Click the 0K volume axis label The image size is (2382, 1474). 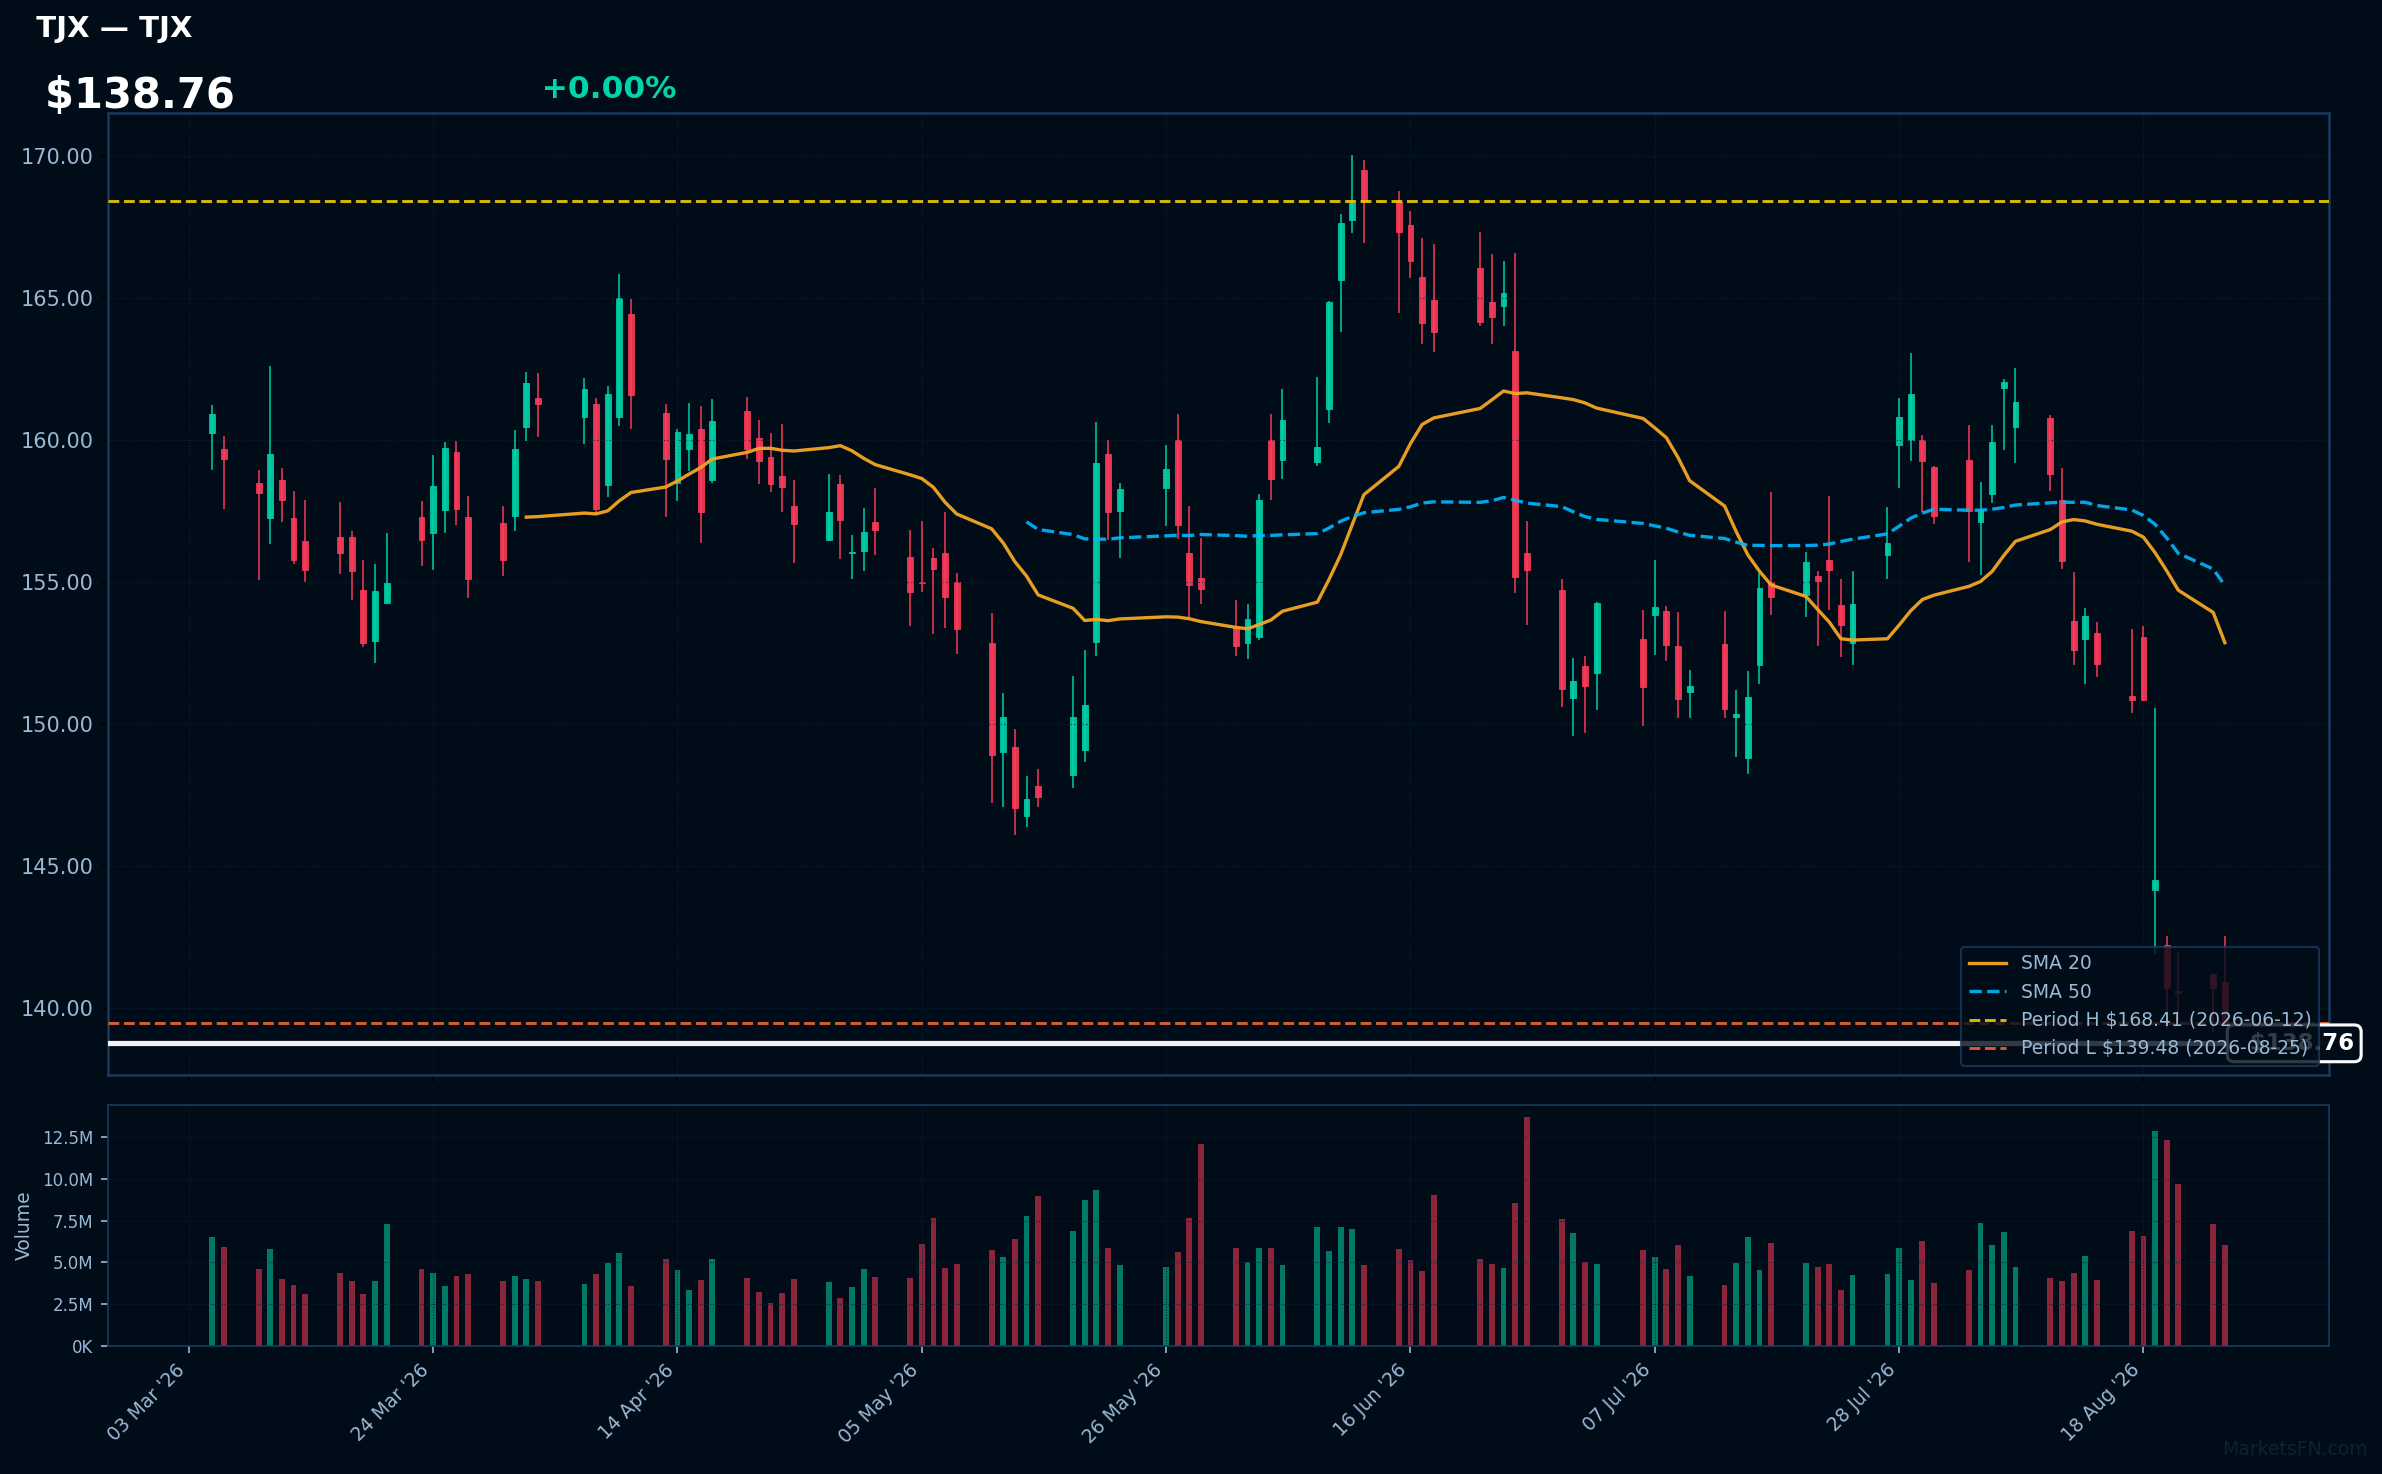pyautogui.click(x=82, y=1347)
